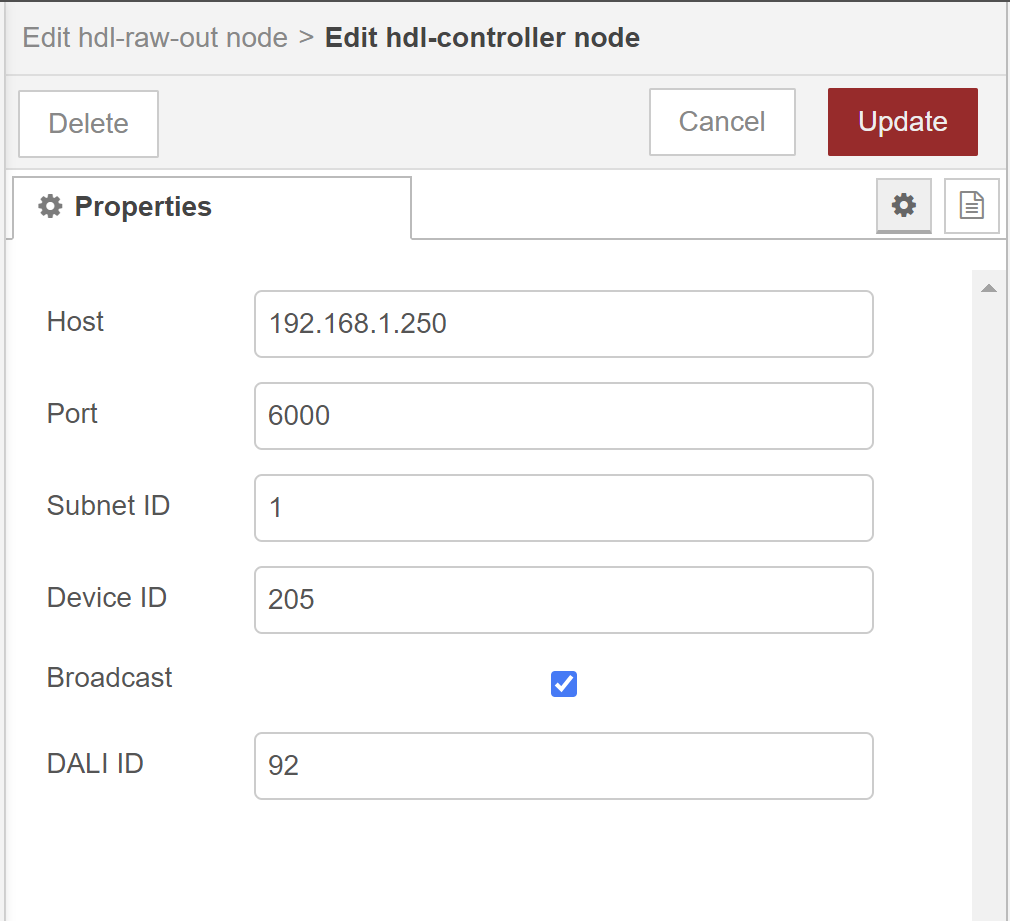Click the Delete button
1010x921 pixels.
pyautogui.click(x=88, y=123)
